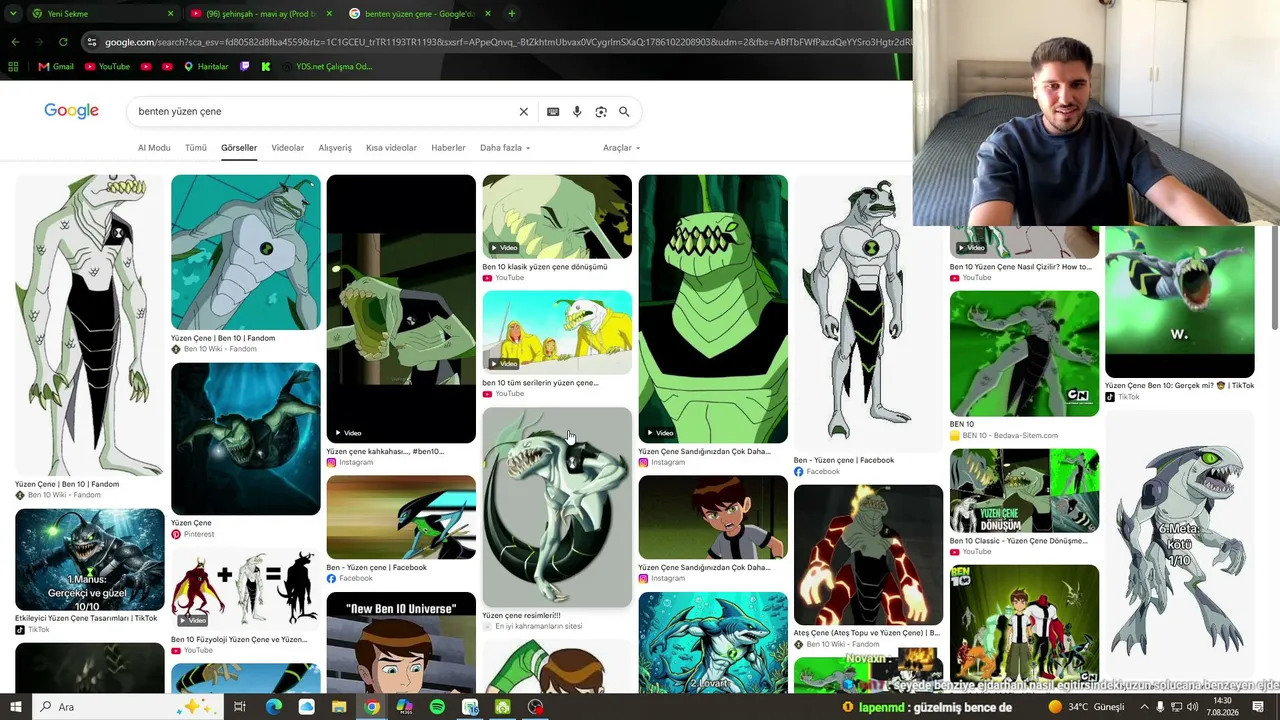Reload the page with the refresh icon

pyautogui.click(x=63, y=42)
